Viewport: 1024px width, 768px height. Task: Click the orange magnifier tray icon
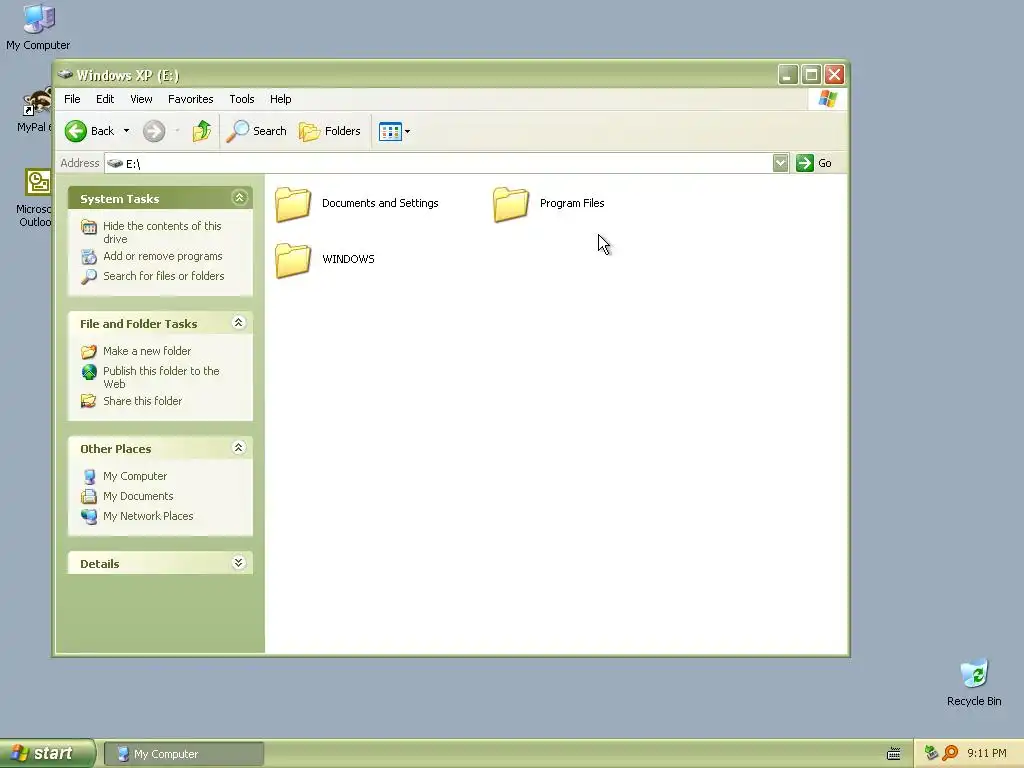950,753
